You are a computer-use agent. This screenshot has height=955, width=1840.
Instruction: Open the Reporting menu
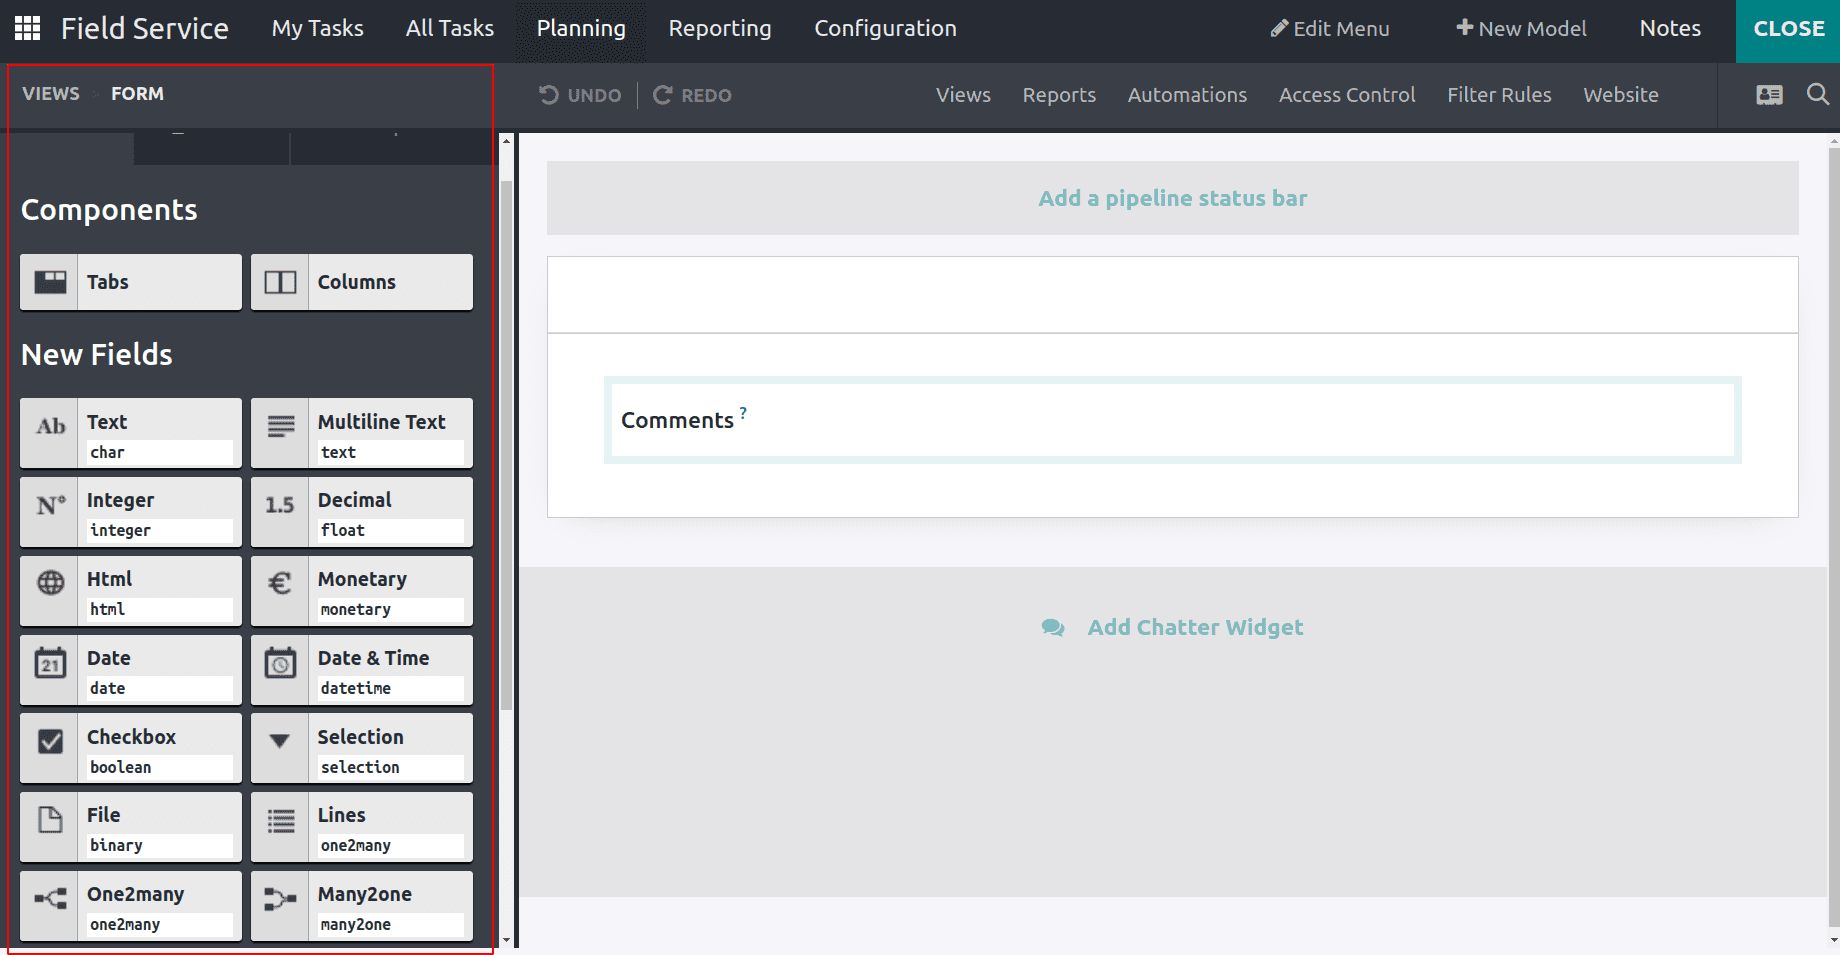tap(720, 28)
